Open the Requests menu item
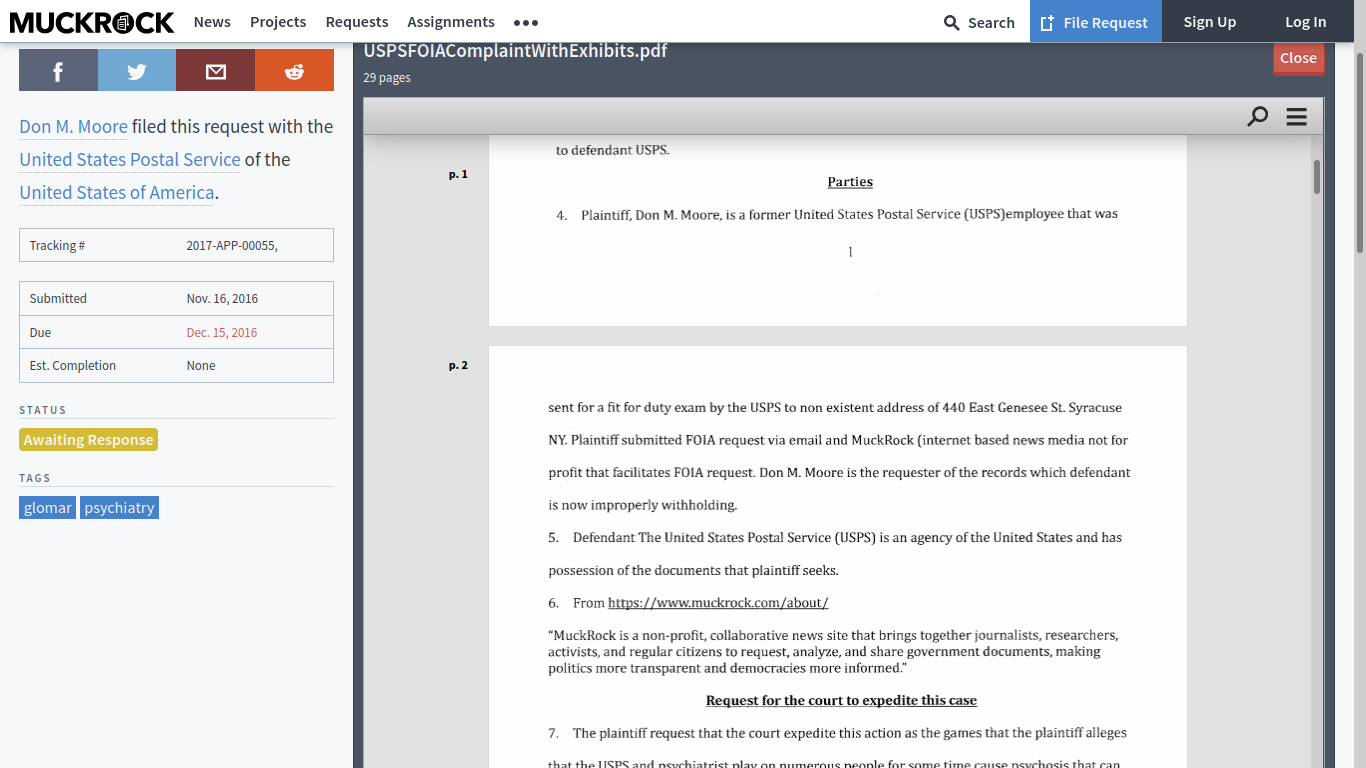The width and height of the screenshot is (1366, 768). point(357,22)
